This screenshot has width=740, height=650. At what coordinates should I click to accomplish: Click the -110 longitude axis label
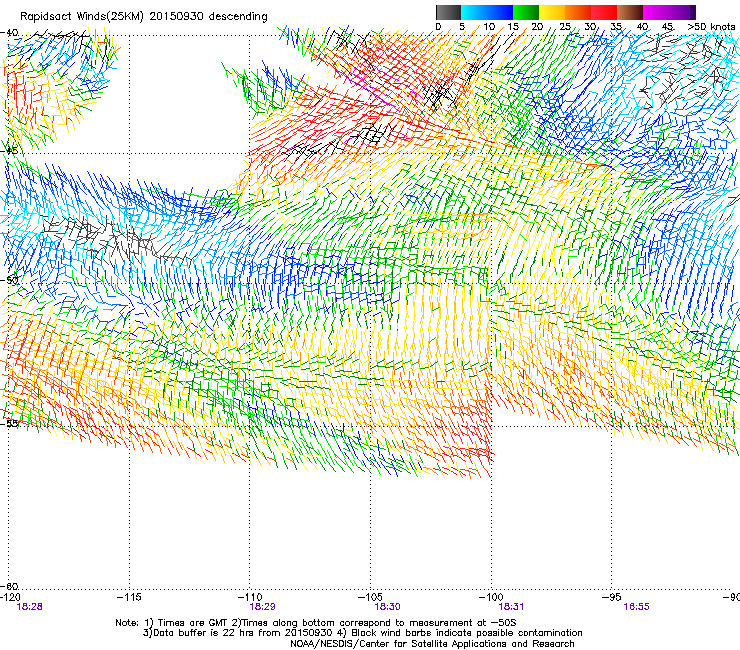250,597
